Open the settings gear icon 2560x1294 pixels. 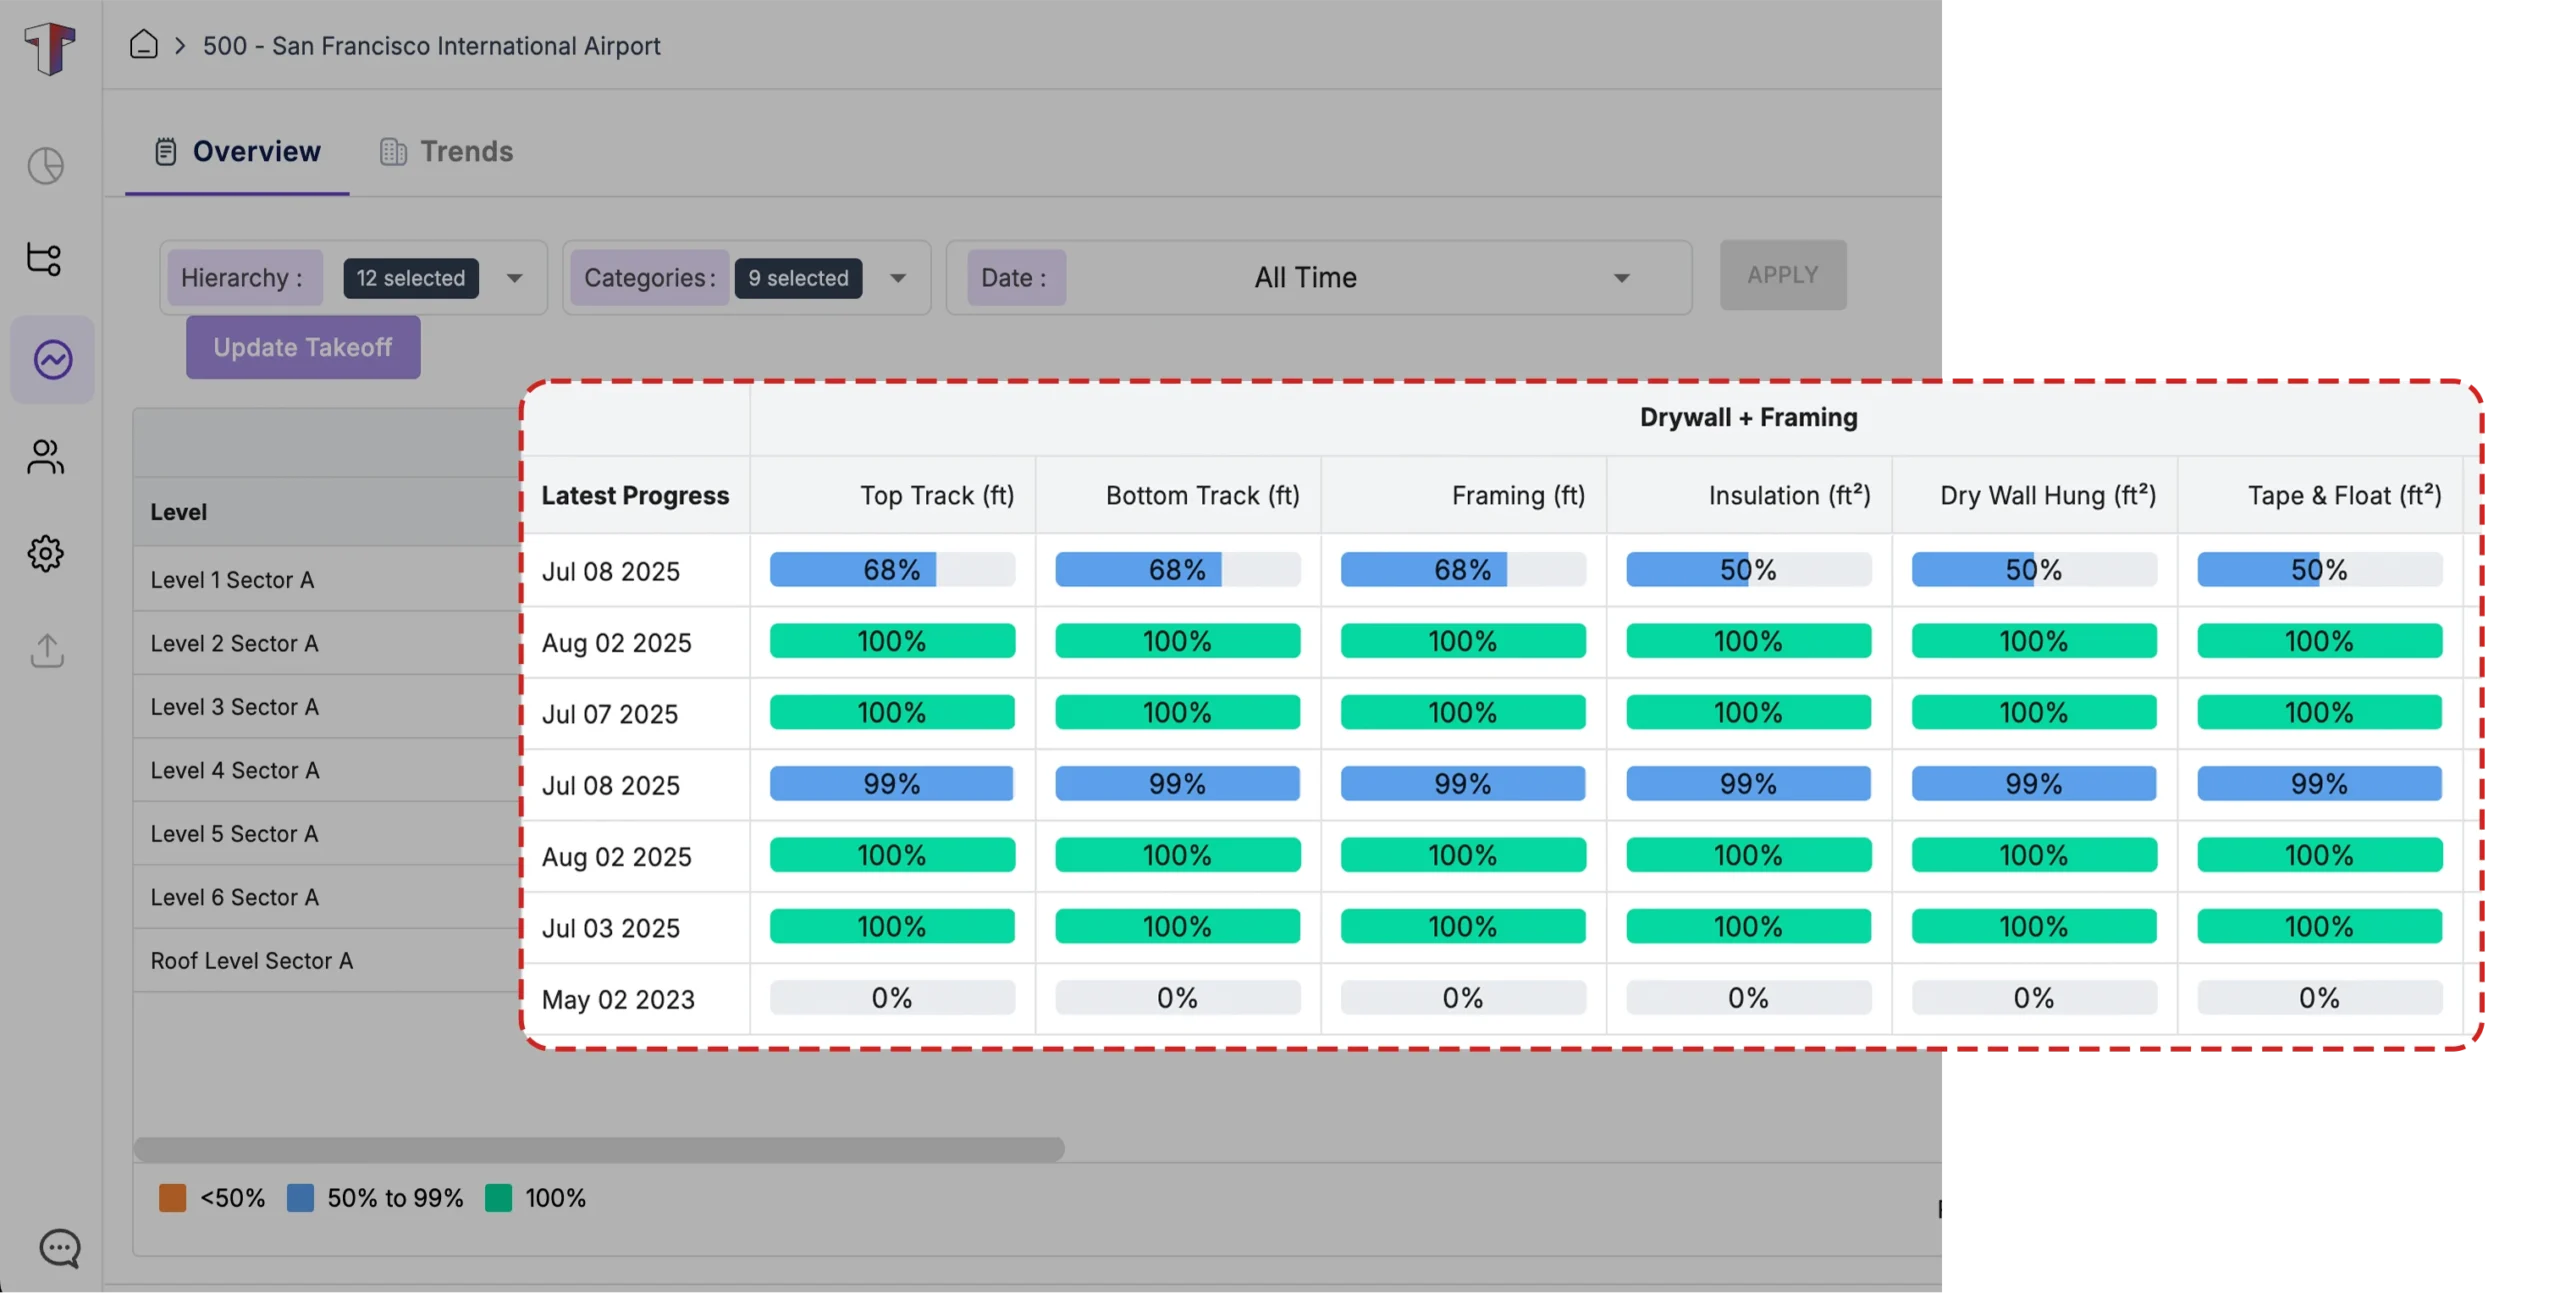point(45,553)
